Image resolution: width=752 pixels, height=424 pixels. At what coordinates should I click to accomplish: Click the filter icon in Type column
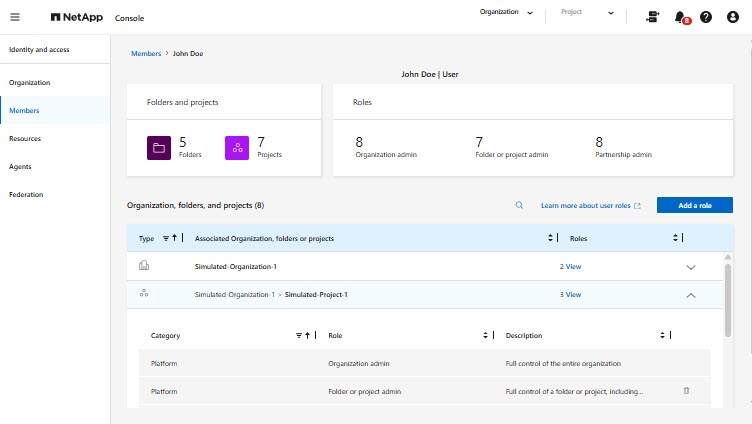click(166, 238)
